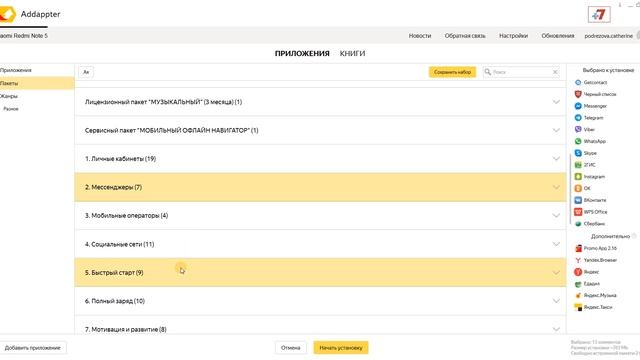Click the 3. Мобильные операторы (4) label

pyautogui.click(x=127, y=216)
